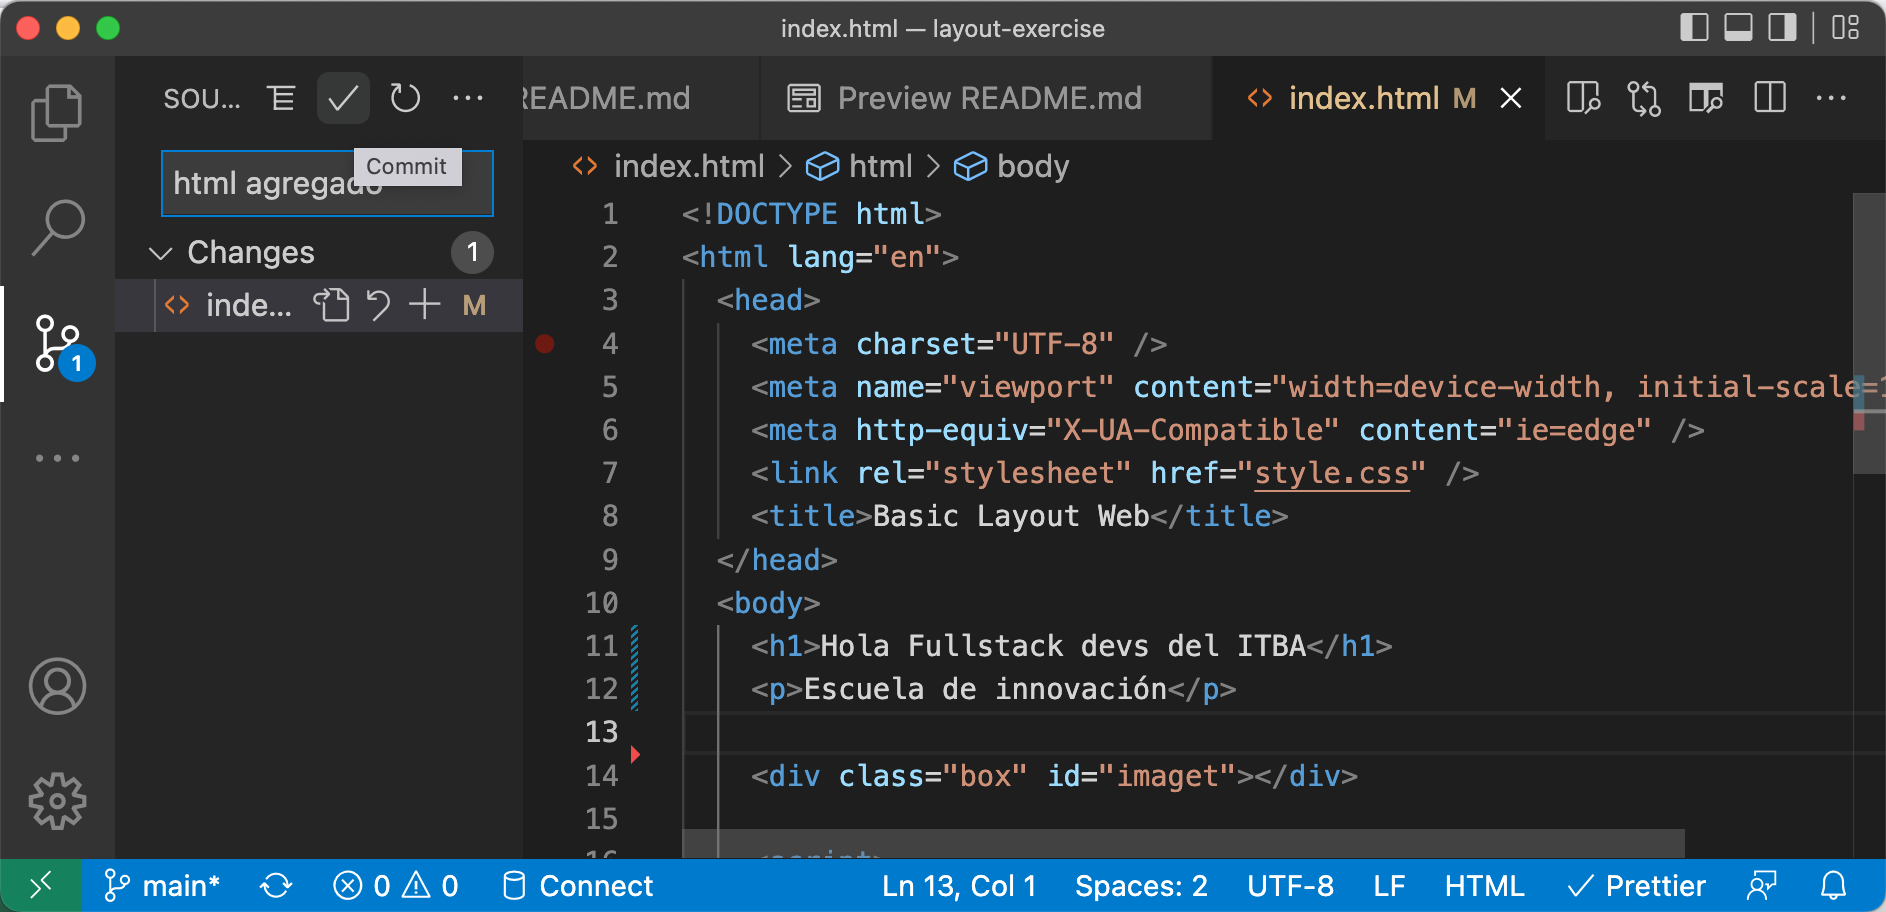
Task: Click the Commit checkmark button
Action: point(343,98)
